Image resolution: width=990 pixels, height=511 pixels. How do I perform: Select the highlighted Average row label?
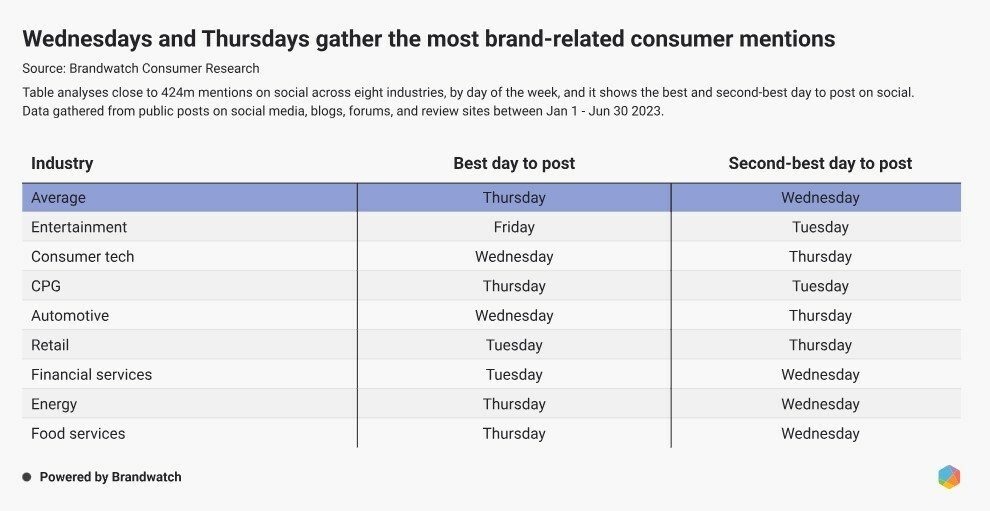tap(58, 198)
